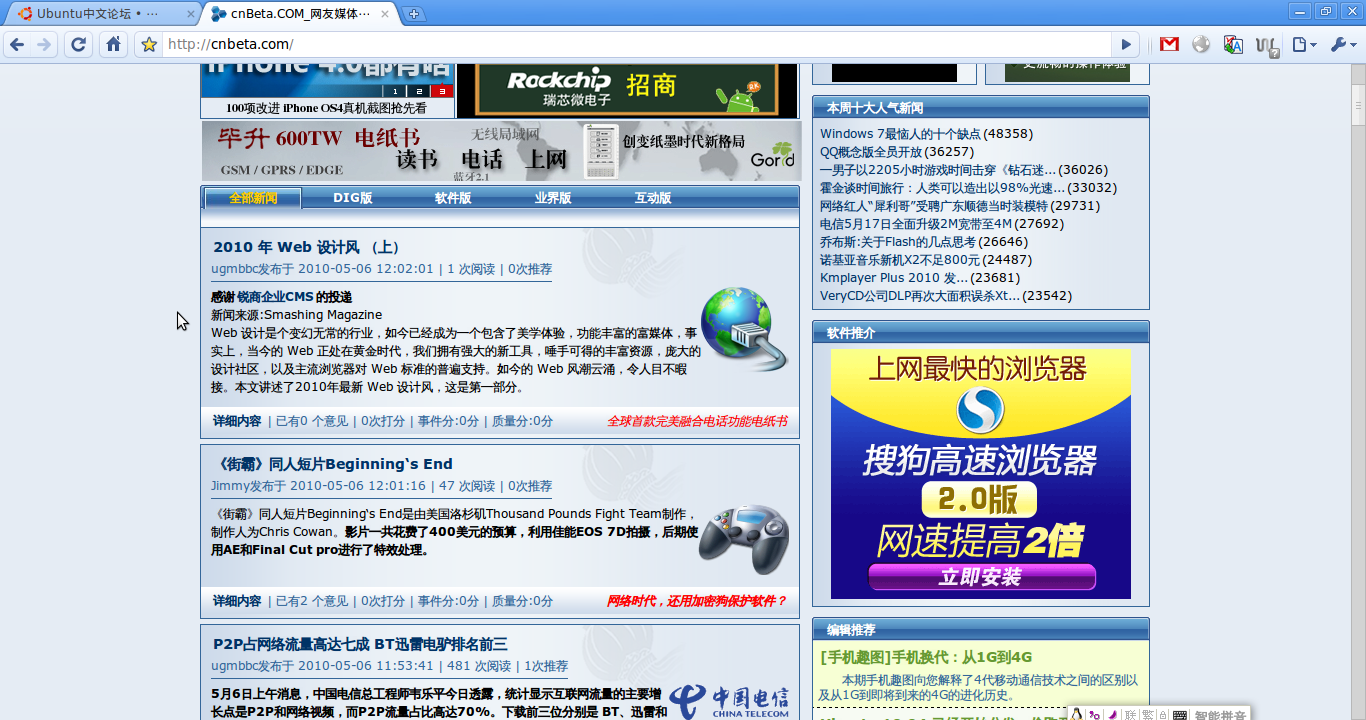This screenshot has height=720, width=1366.
Task: Open 一男子以2205小时游戏时间击穿 link
Action: pos(937,170)
